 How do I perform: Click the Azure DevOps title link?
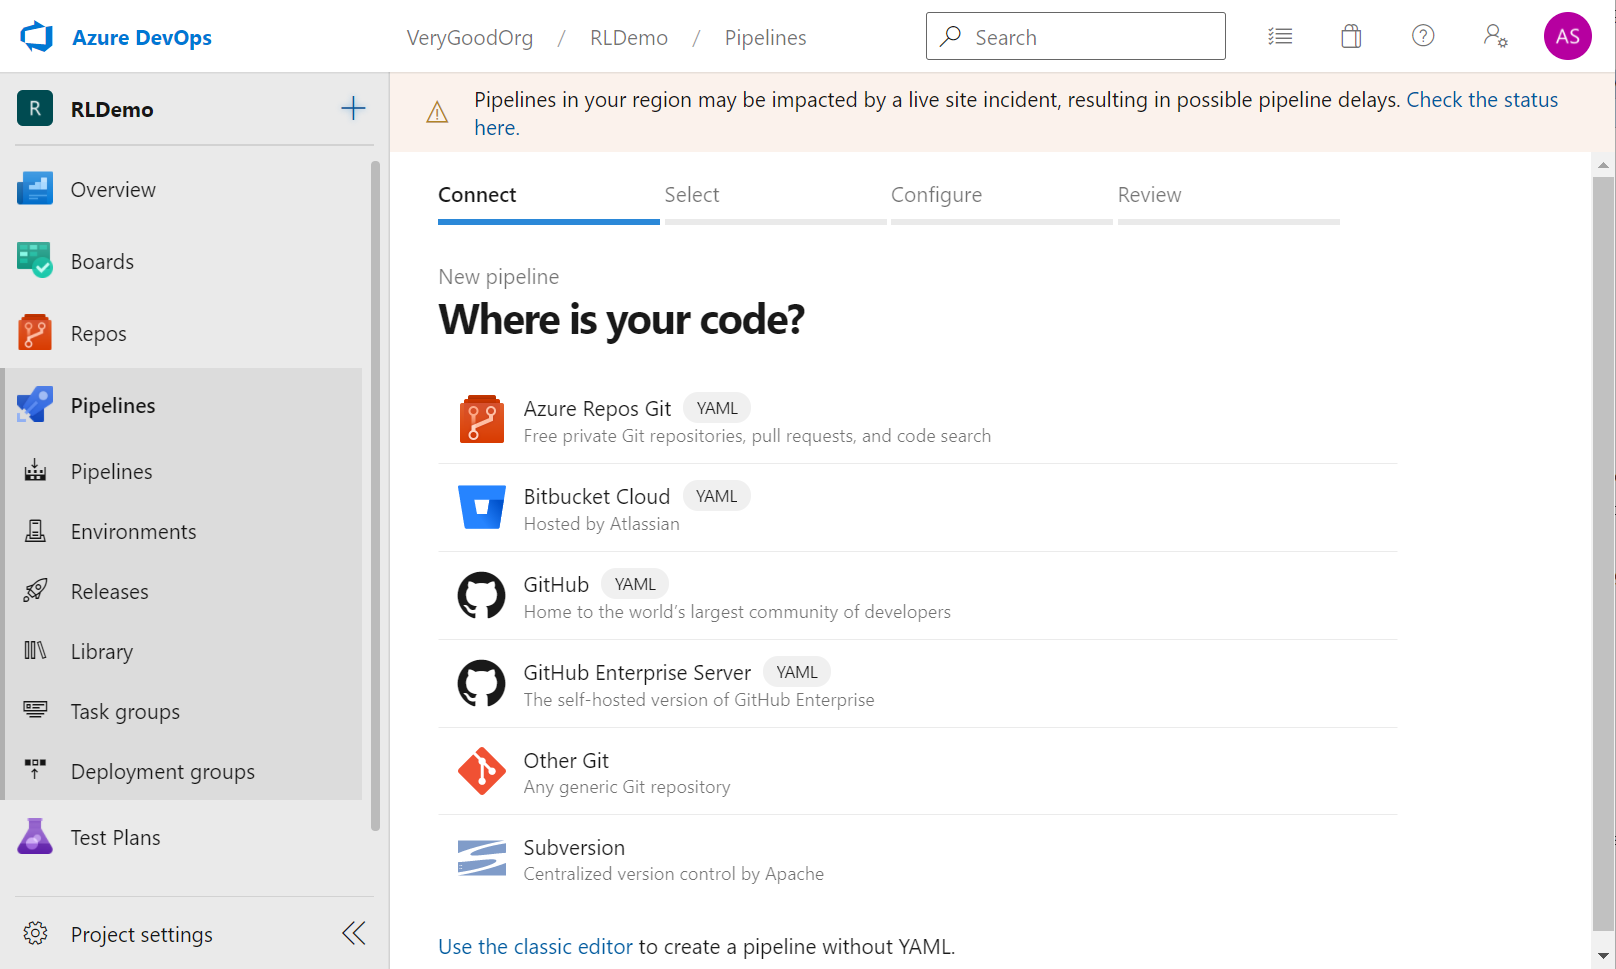[142, 37]
